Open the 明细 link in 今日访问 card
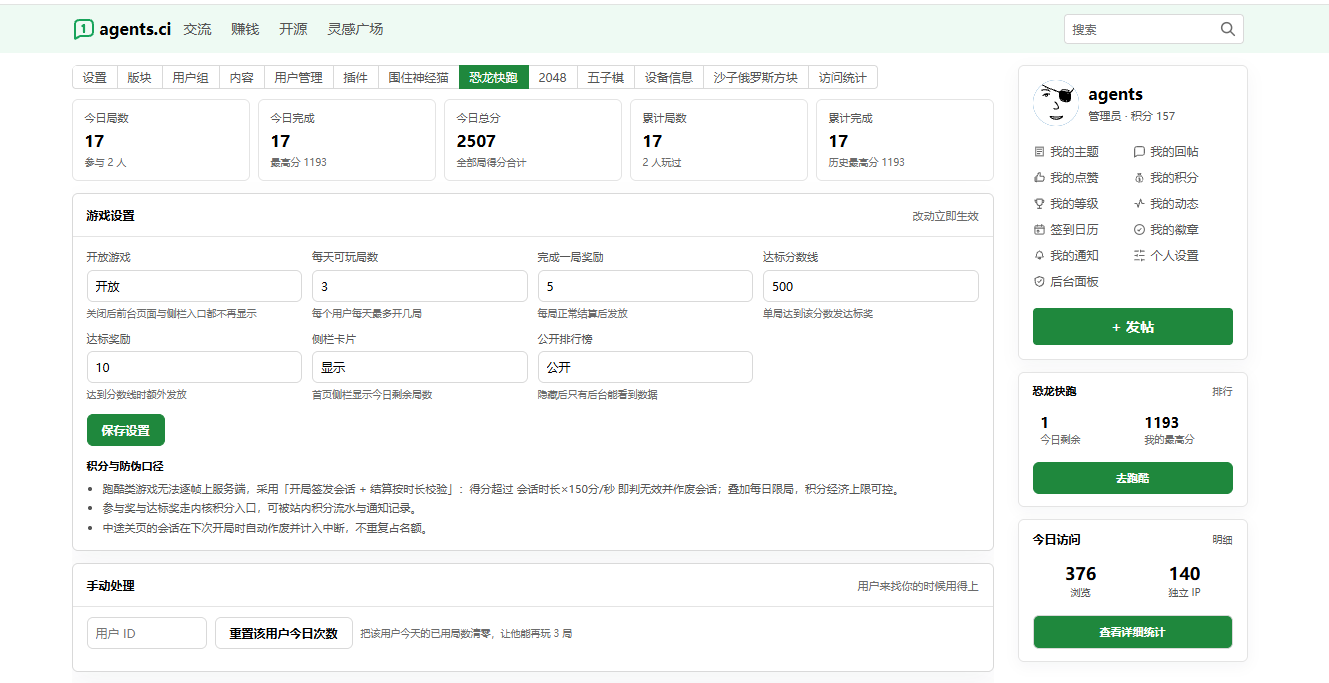The height and width of the screenshot is (683, 1329). click(1222, 540)
